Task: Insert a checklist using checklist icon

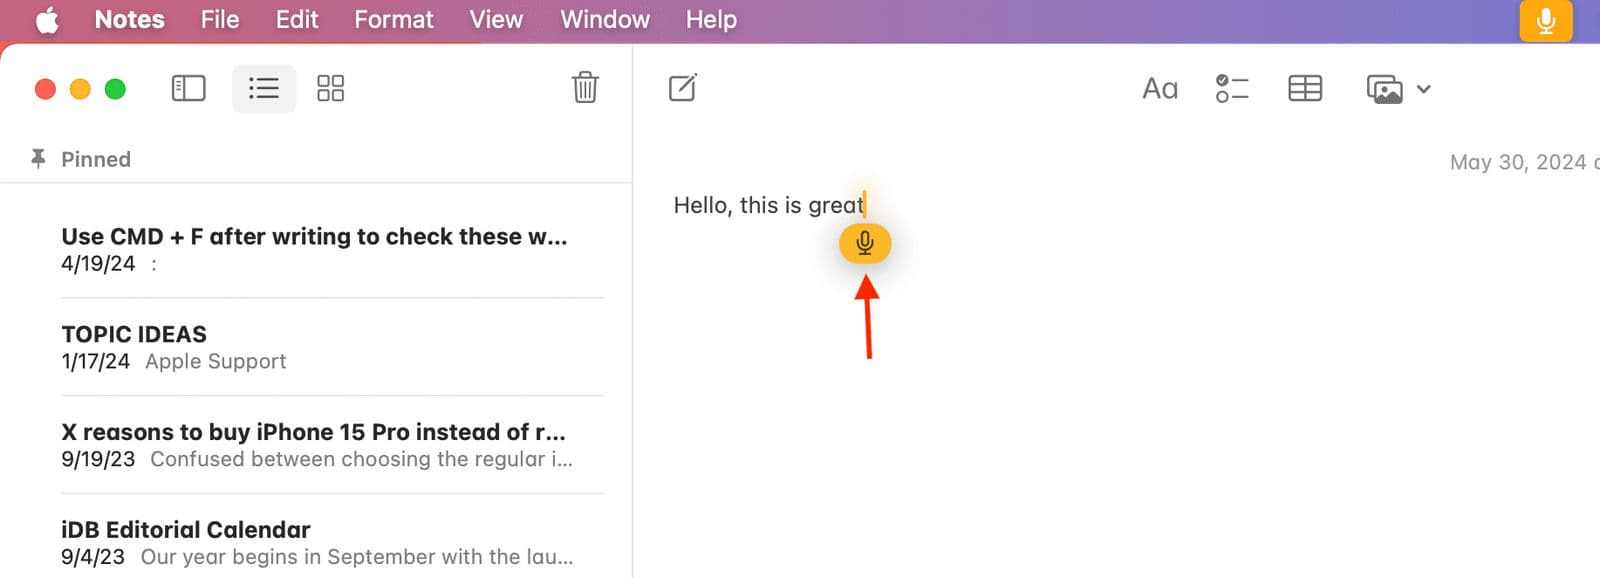Action: 1232,89
